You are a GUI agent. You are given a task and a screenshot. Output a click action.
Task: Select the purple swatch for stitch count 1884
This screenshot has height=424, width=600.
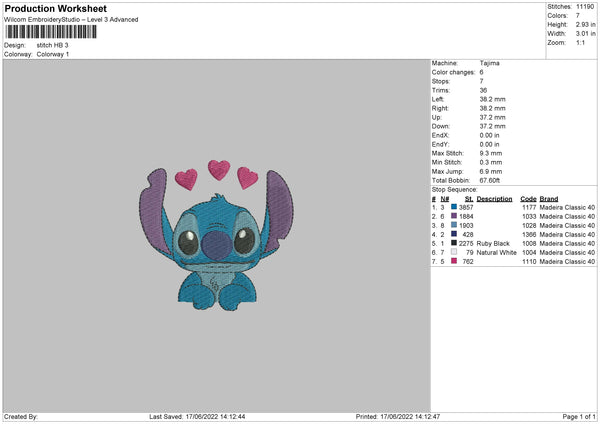(453, 216)
